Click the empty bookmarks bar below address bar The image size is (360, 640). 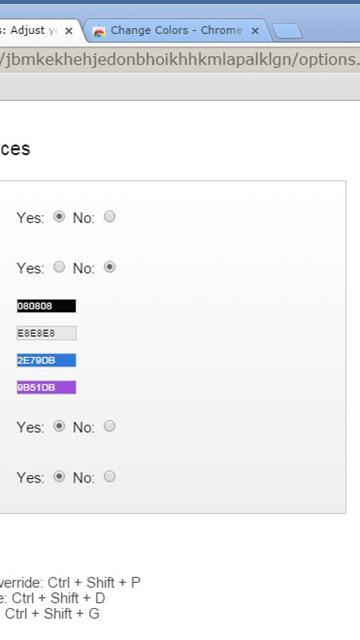180,87
